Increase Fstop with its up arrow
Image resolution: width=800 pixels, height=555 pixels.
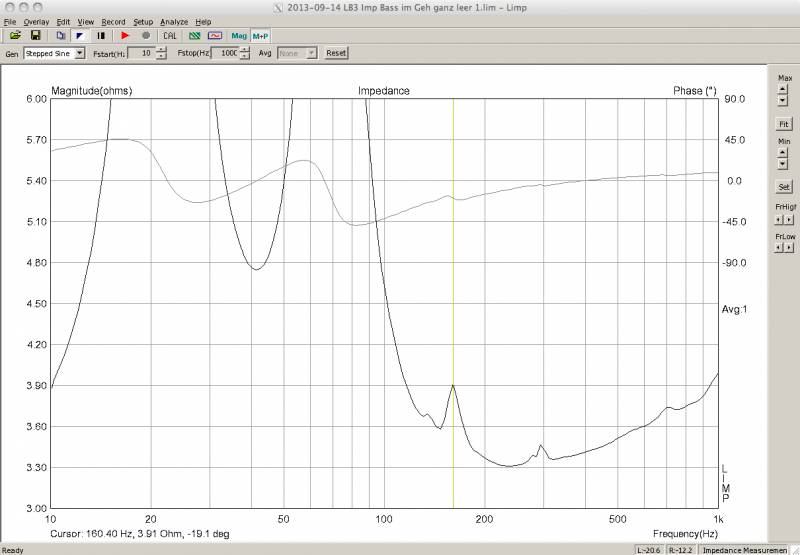tap(244, 50)
